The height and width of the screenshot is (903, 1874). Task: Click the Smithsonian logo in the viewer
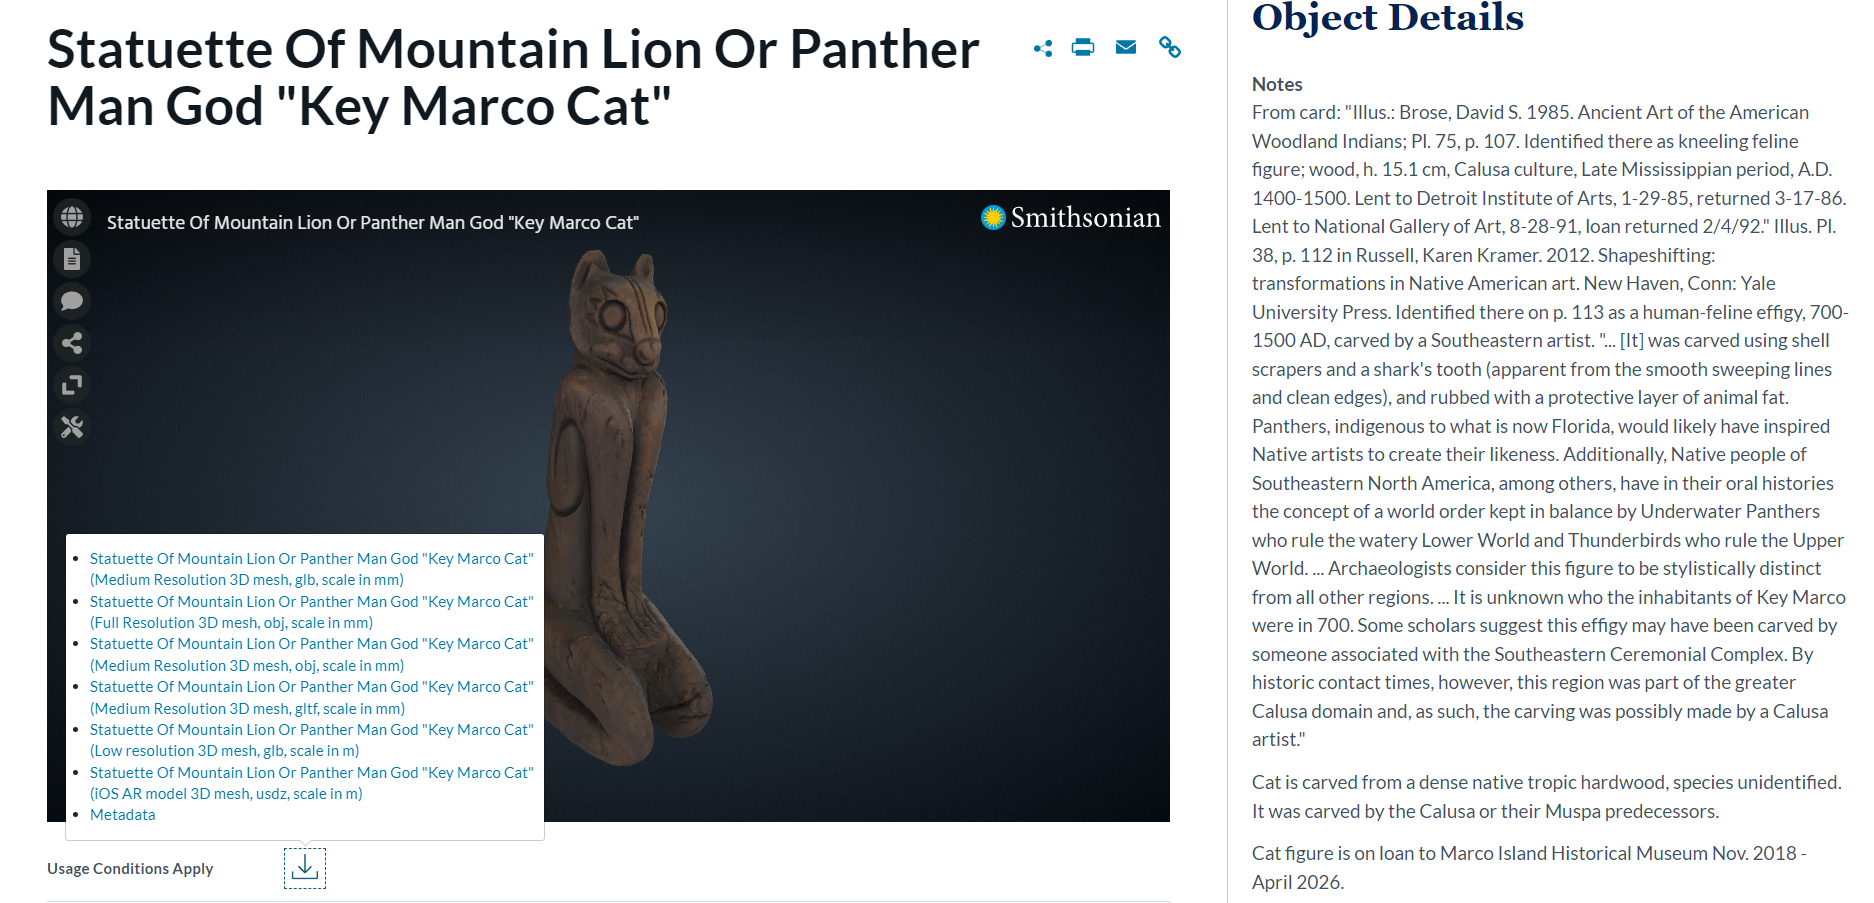pyautogui.click(x=1071, y=217)
